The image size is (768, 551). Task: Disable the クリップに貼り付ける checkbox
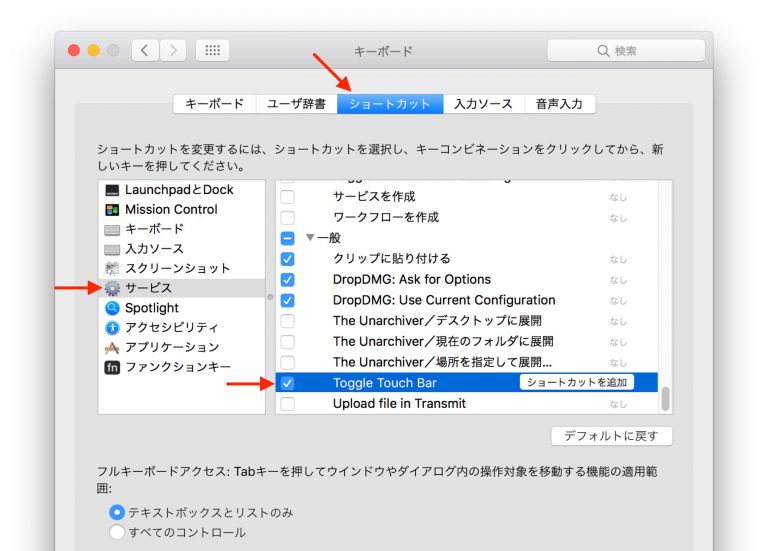pos(288,259)
